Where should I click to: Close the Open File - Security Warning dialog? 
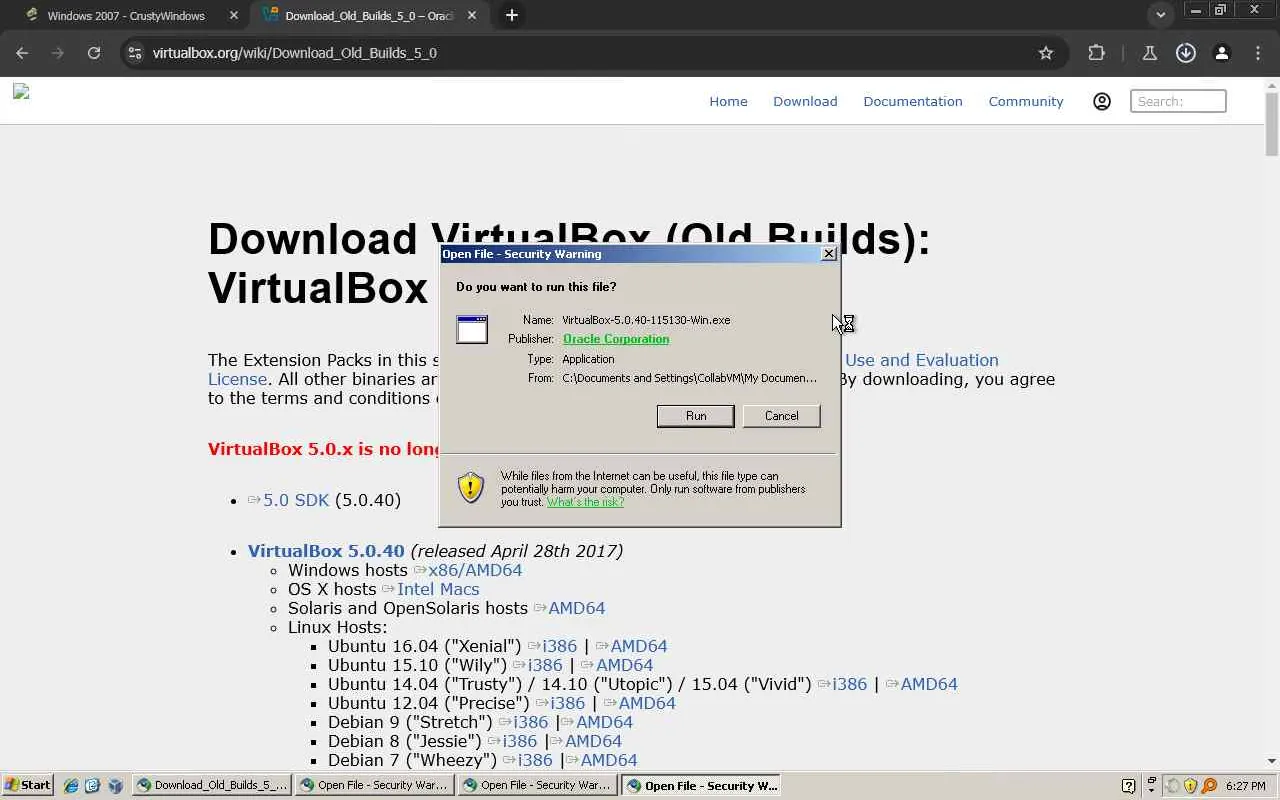click(x=829, y=254)
